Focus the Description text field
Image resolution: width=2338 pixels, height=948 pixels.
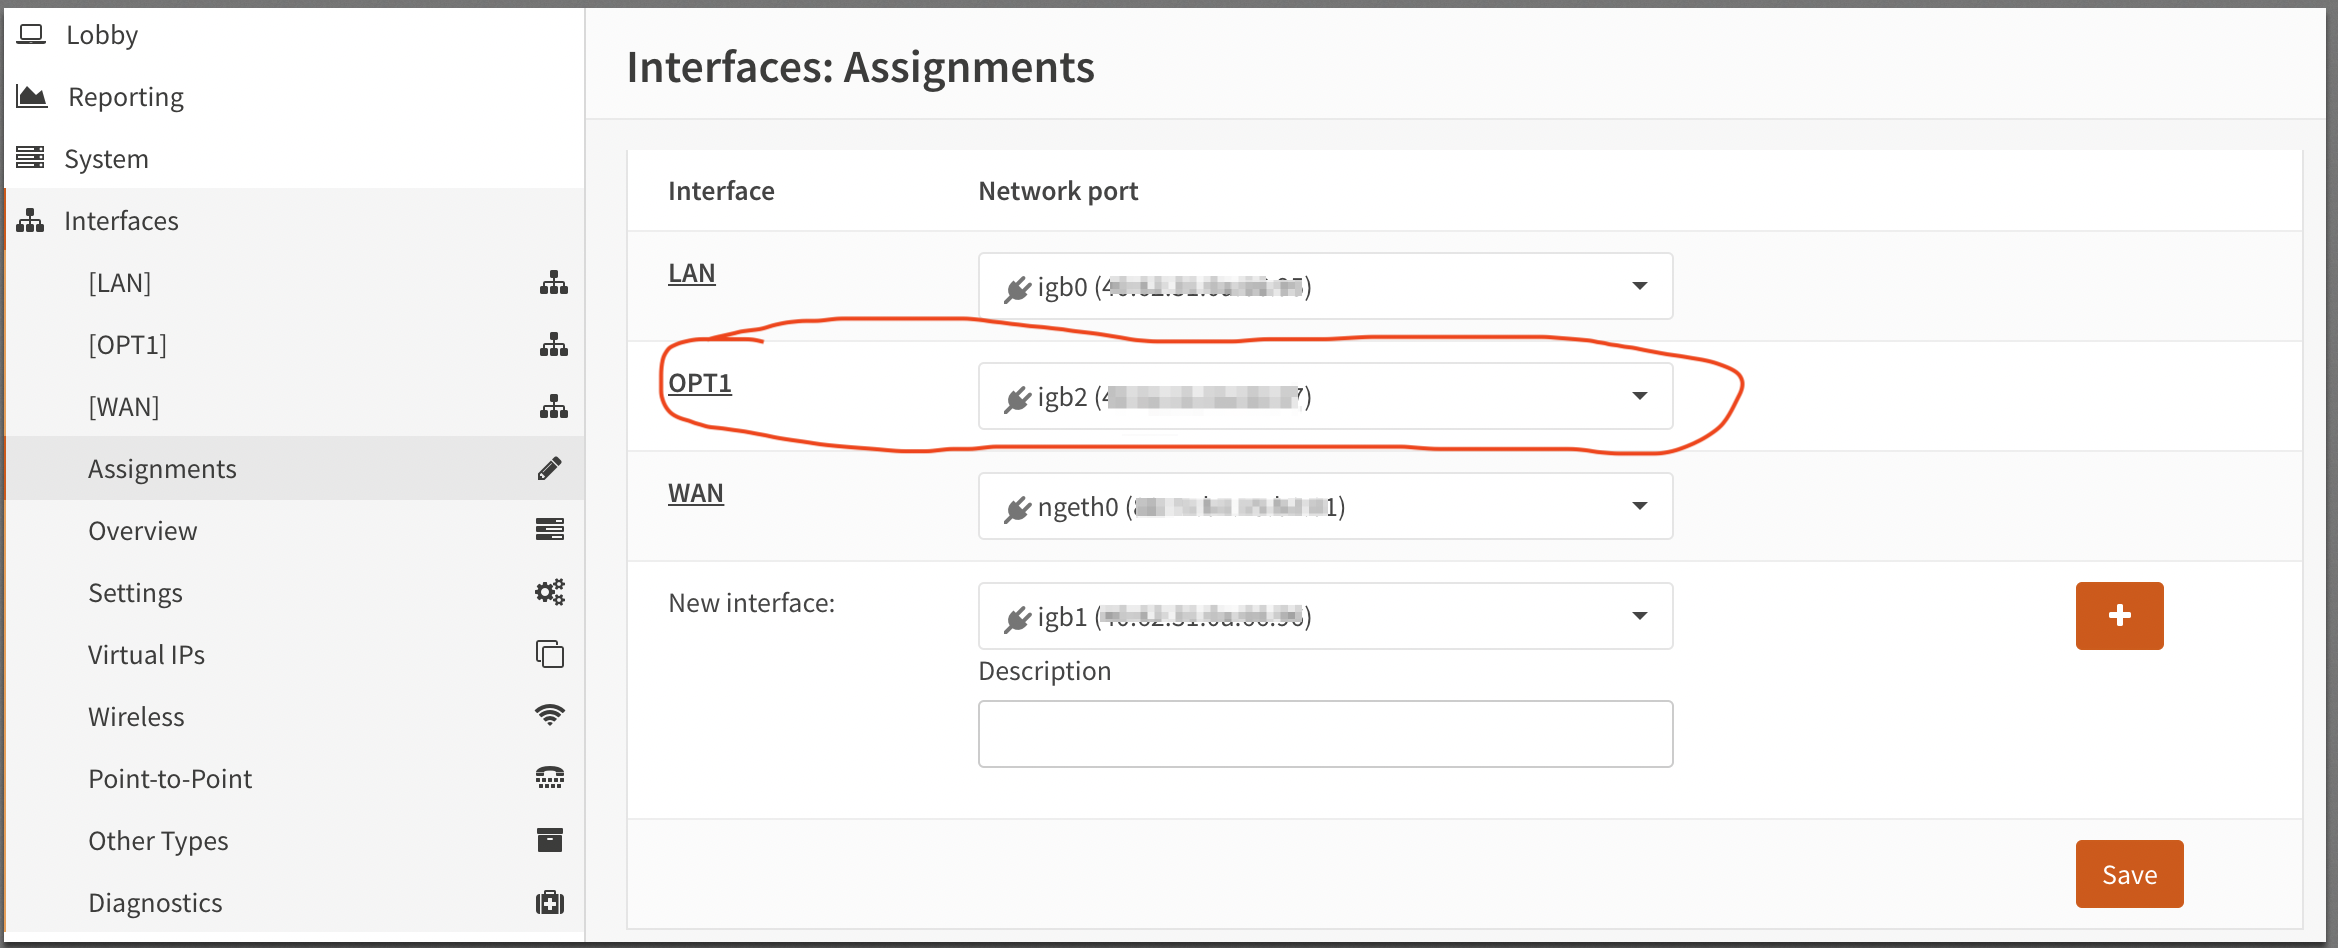1325,734
